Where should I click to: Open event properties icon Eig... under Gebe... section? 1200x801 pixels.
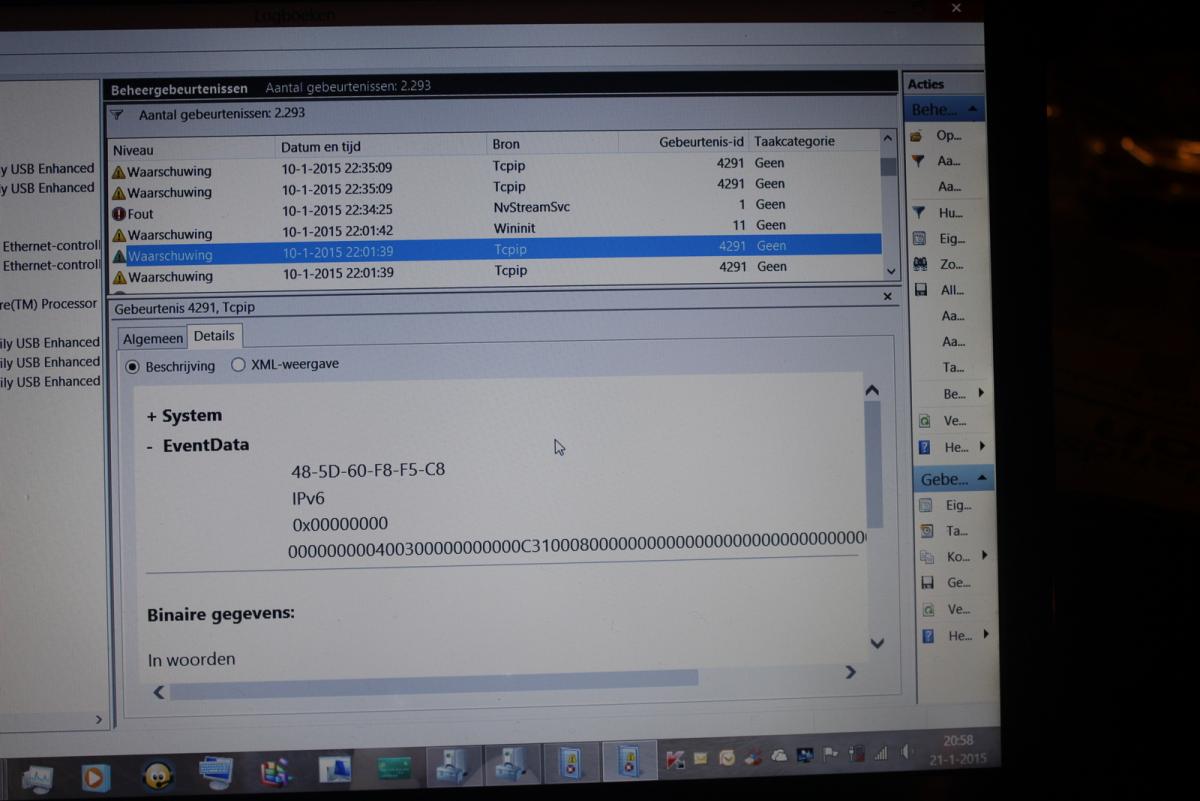[x=925, y=505]
